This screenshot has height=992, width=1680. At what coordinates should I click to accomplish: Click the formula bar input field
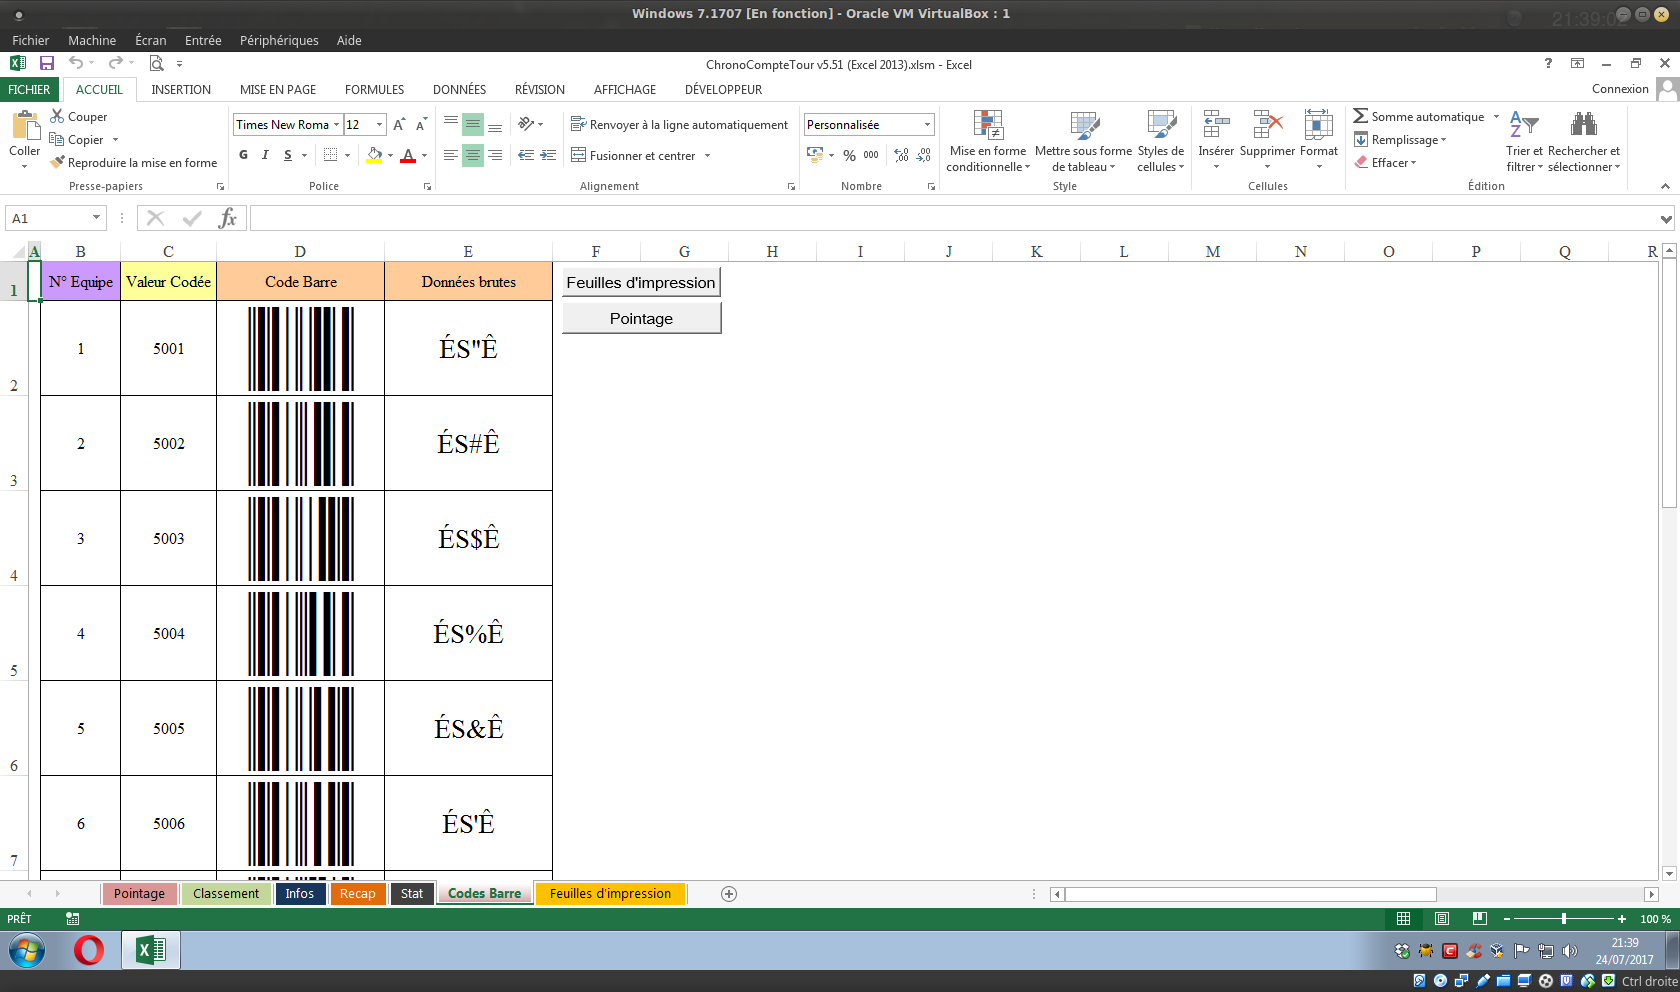click(x=950, y=218)
